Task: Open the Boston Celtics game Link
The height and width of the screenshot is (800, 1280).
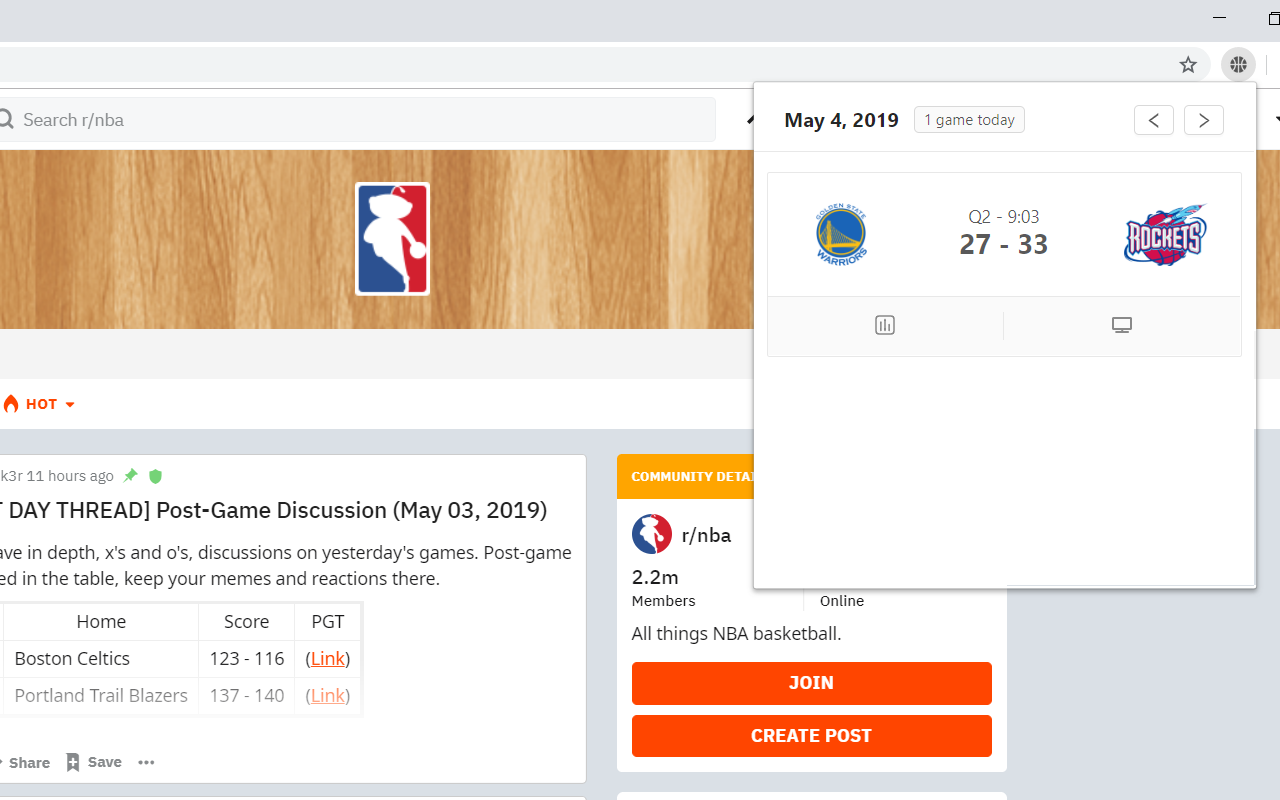Action: [328, 659]
